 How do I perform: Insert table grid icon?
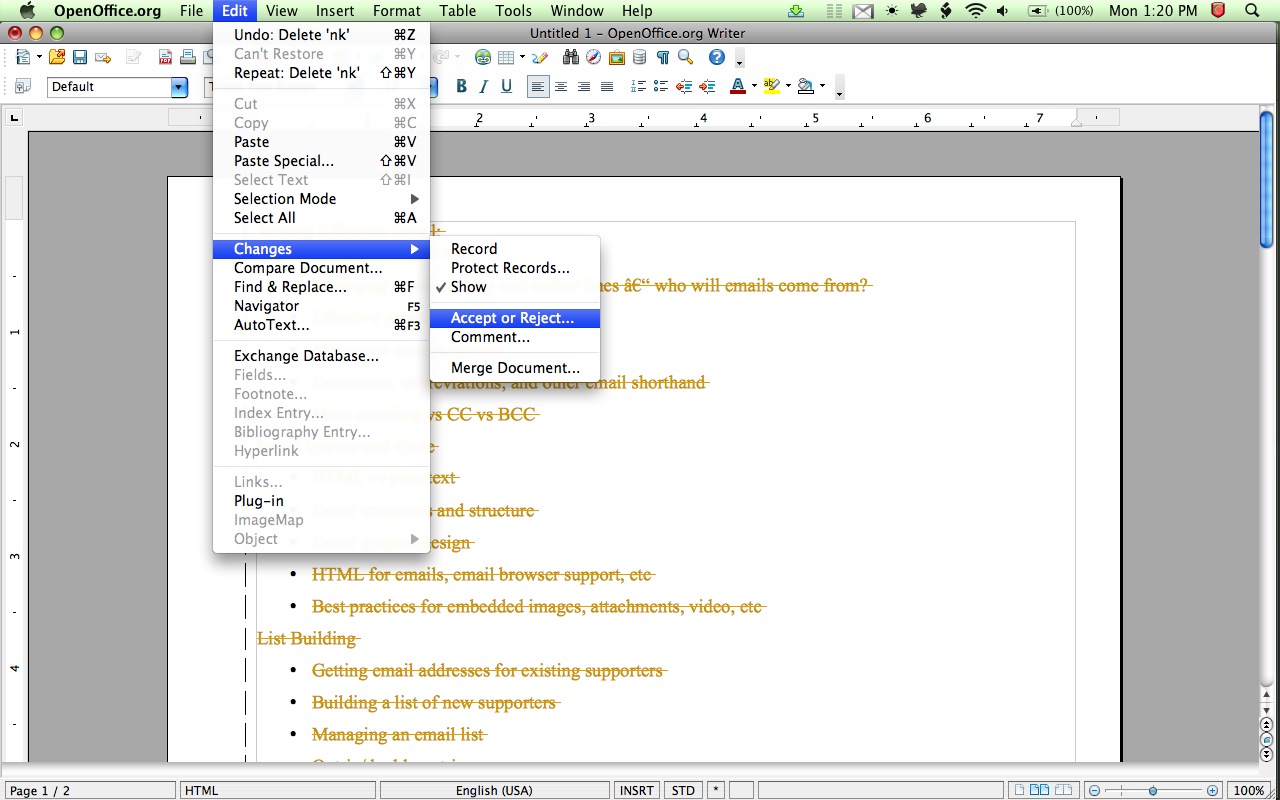(506, 57)
